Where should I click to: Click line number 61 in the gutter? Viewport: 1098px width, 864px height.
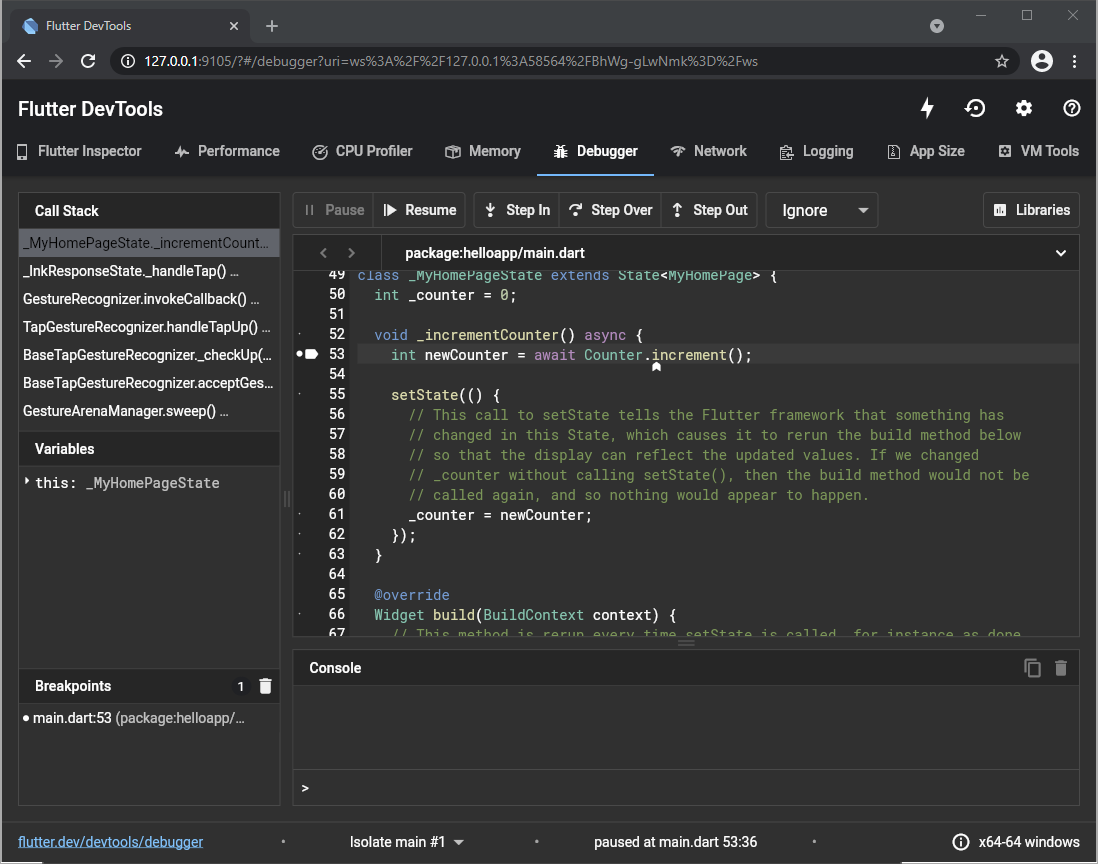point(337,515)
